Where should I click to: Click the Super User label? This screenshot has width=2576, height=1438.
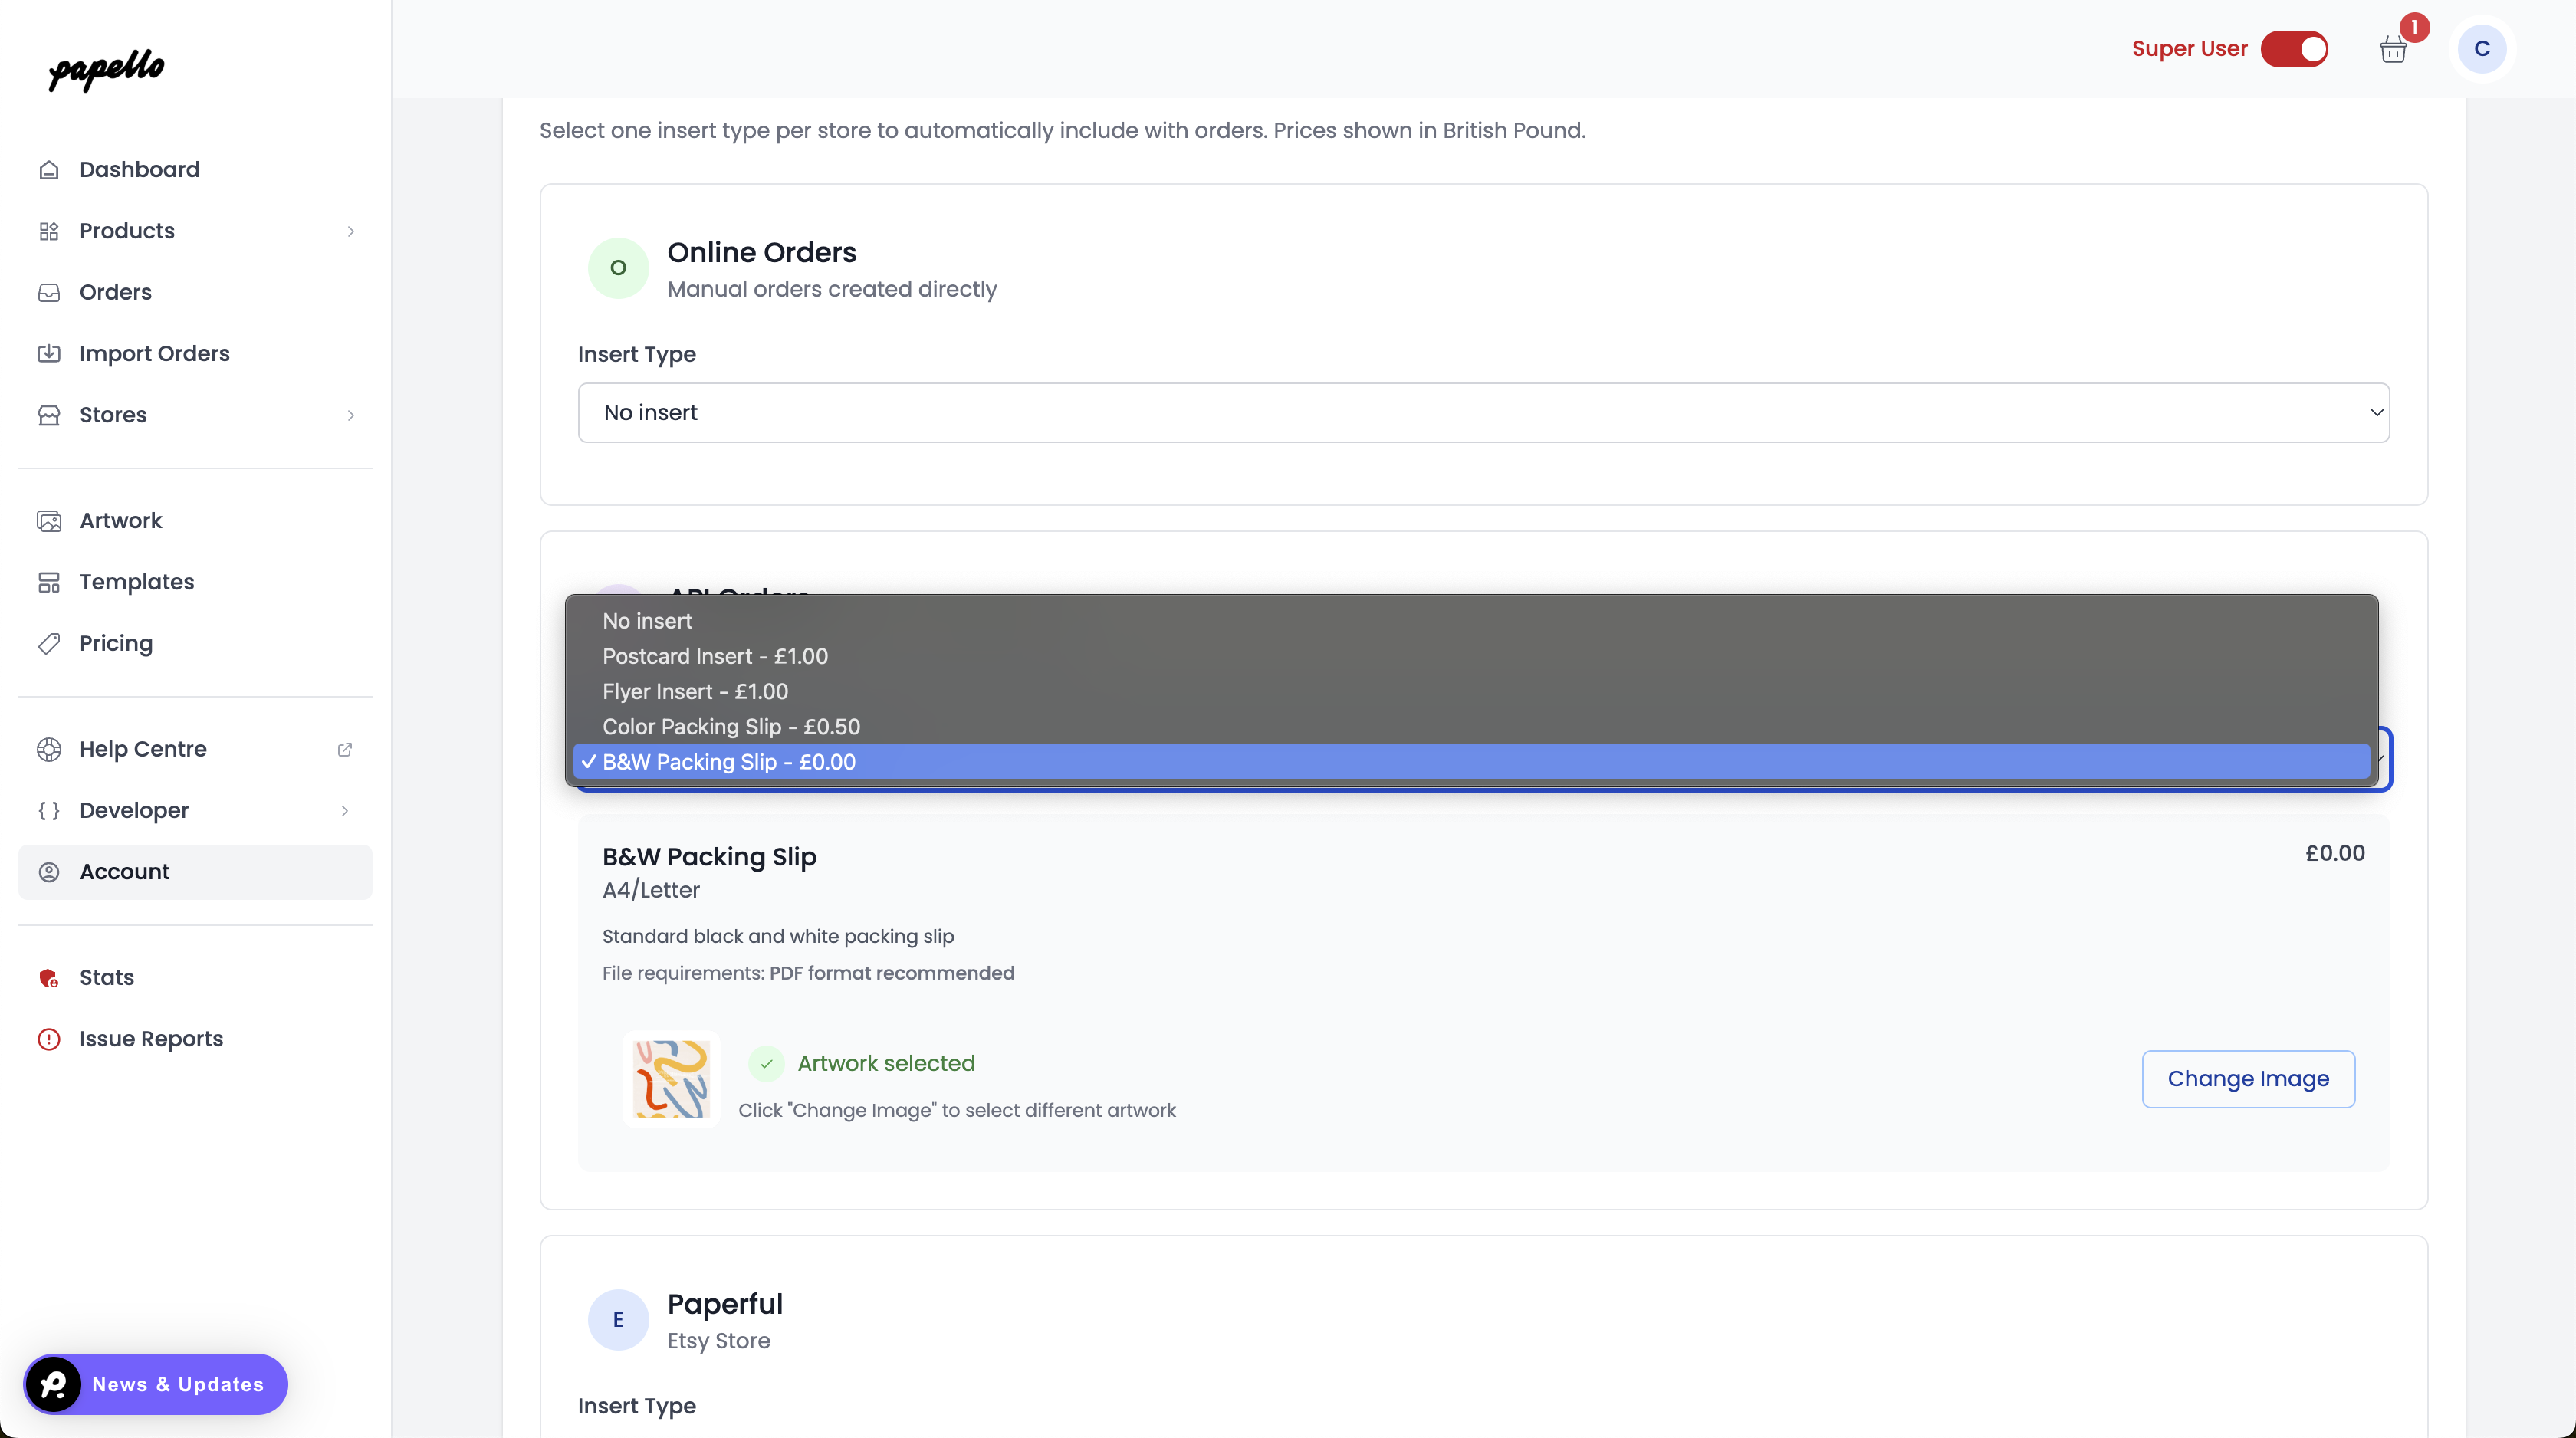pos(2189,49)
